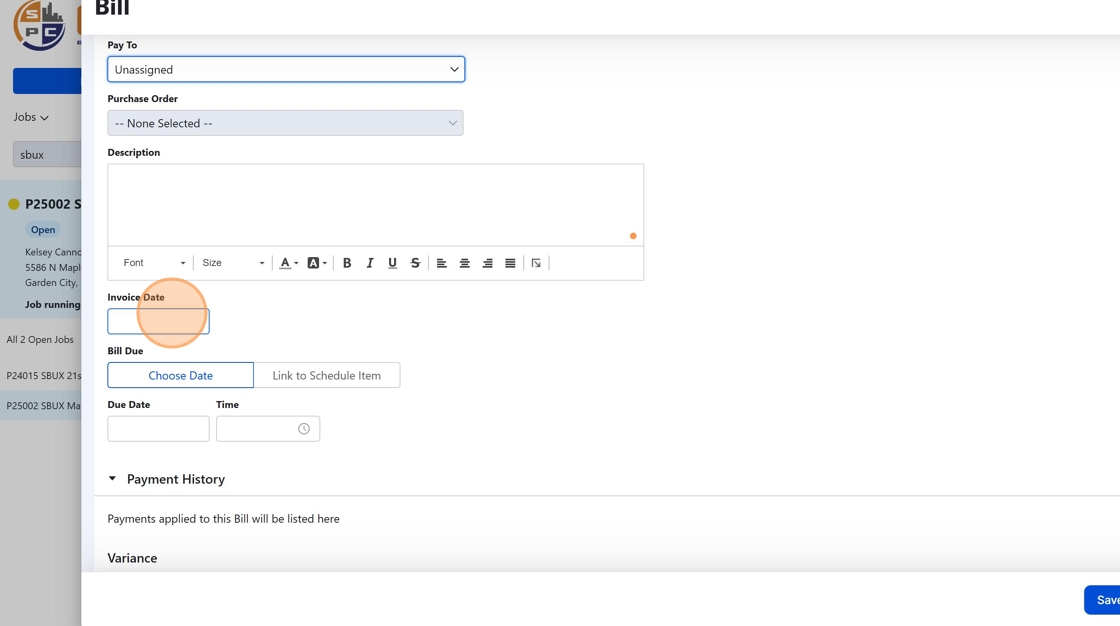Select the Choose Date option
Viewport: 1120px width, 626px height.
181,375
